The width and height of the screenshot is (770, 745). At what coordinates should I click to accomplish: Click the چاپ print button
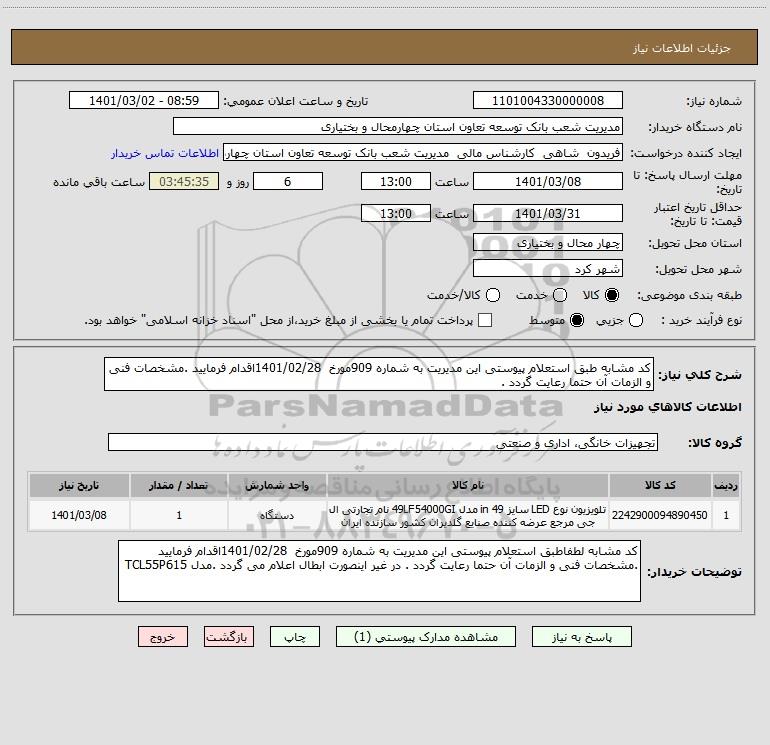click(295, 636)
